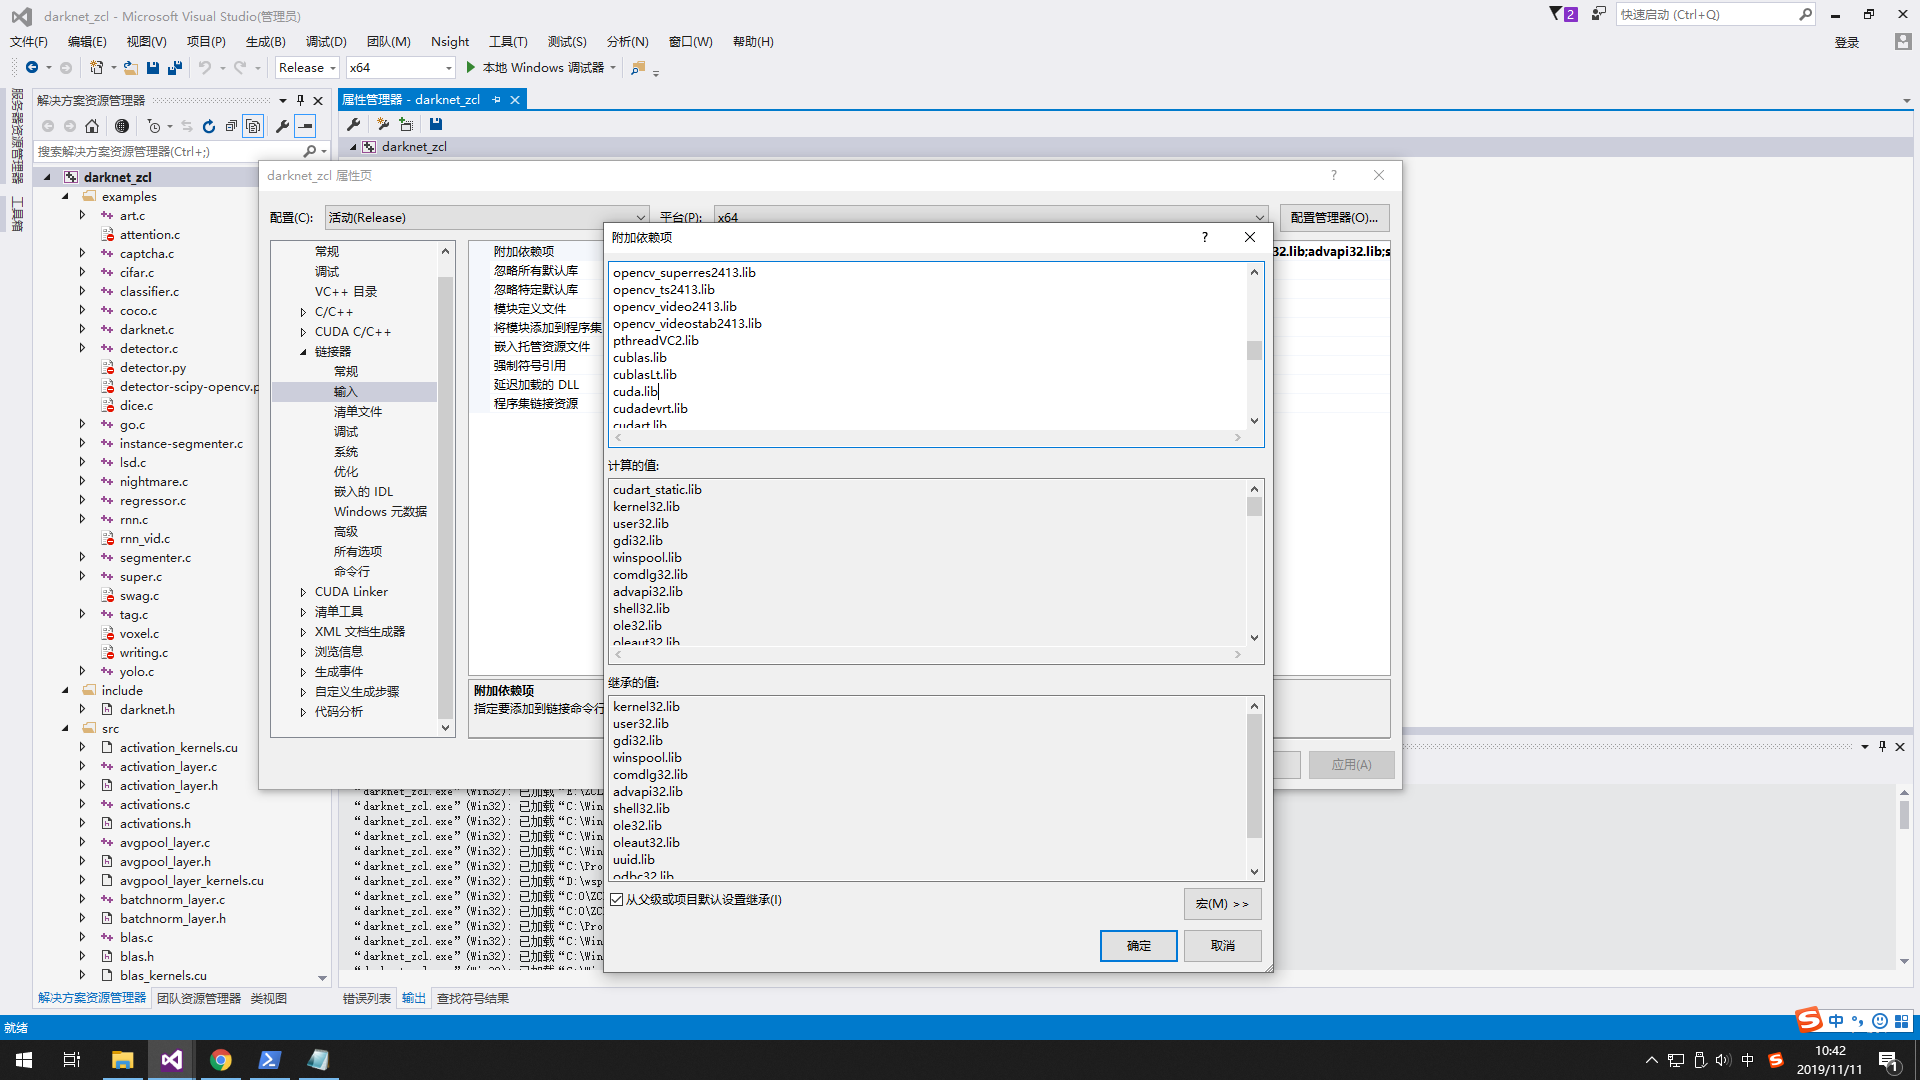Open 配置(C) 活动(Release) dropdown in property page
1920x1080 pixels.
click(x=486, y=217)
